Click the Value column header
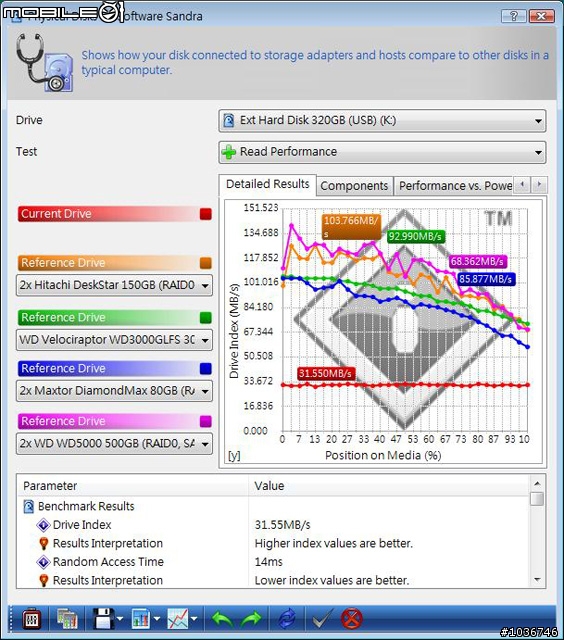This screenshot has width=564, height=640. [x=389, y=486]
